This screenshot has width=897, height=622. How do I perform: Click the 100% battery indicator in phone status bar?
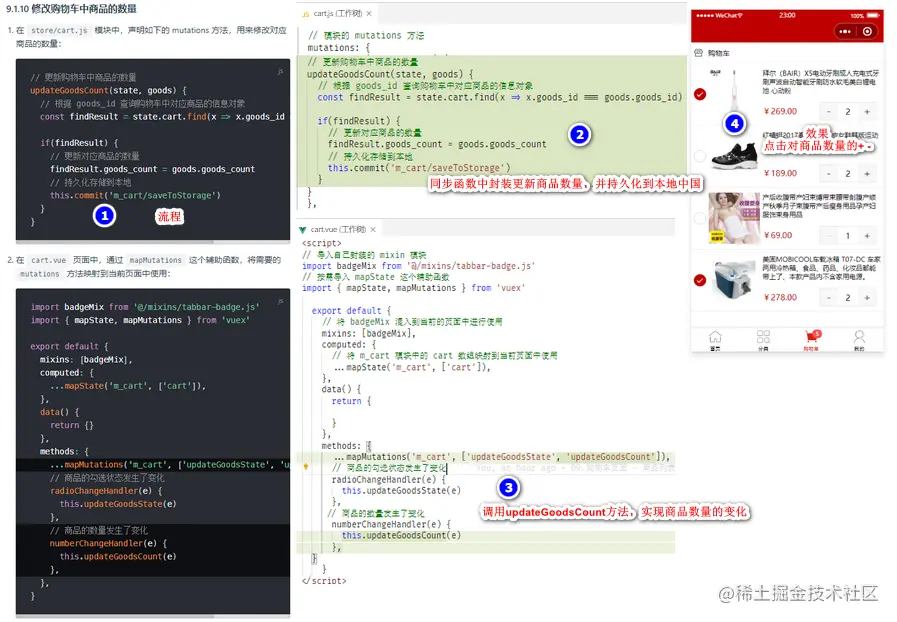tap(865, 15)
